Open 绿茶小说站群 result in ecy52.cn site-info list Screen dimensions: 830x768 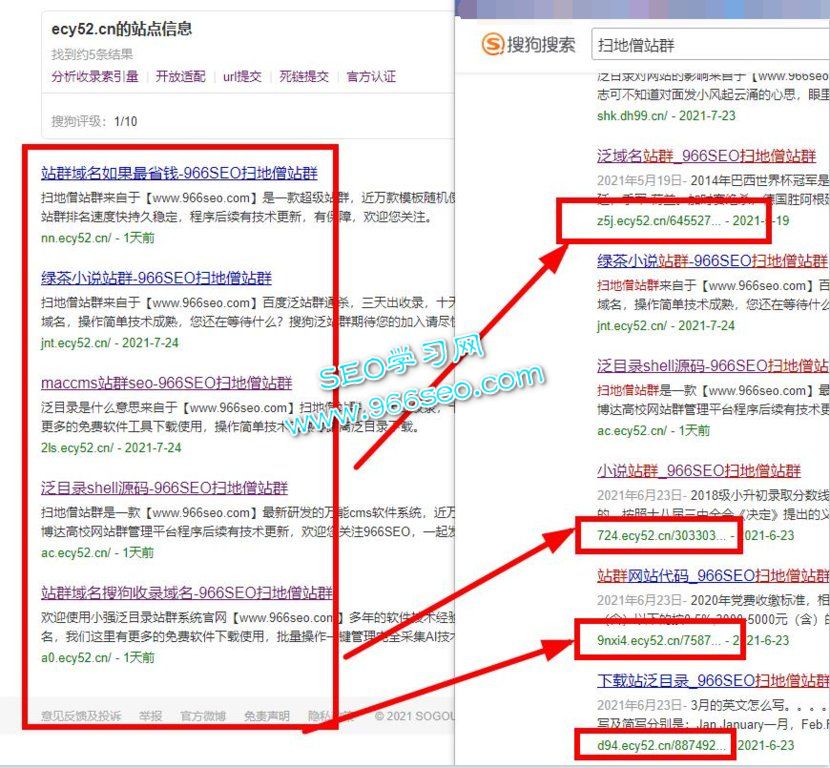pos(156,278)
